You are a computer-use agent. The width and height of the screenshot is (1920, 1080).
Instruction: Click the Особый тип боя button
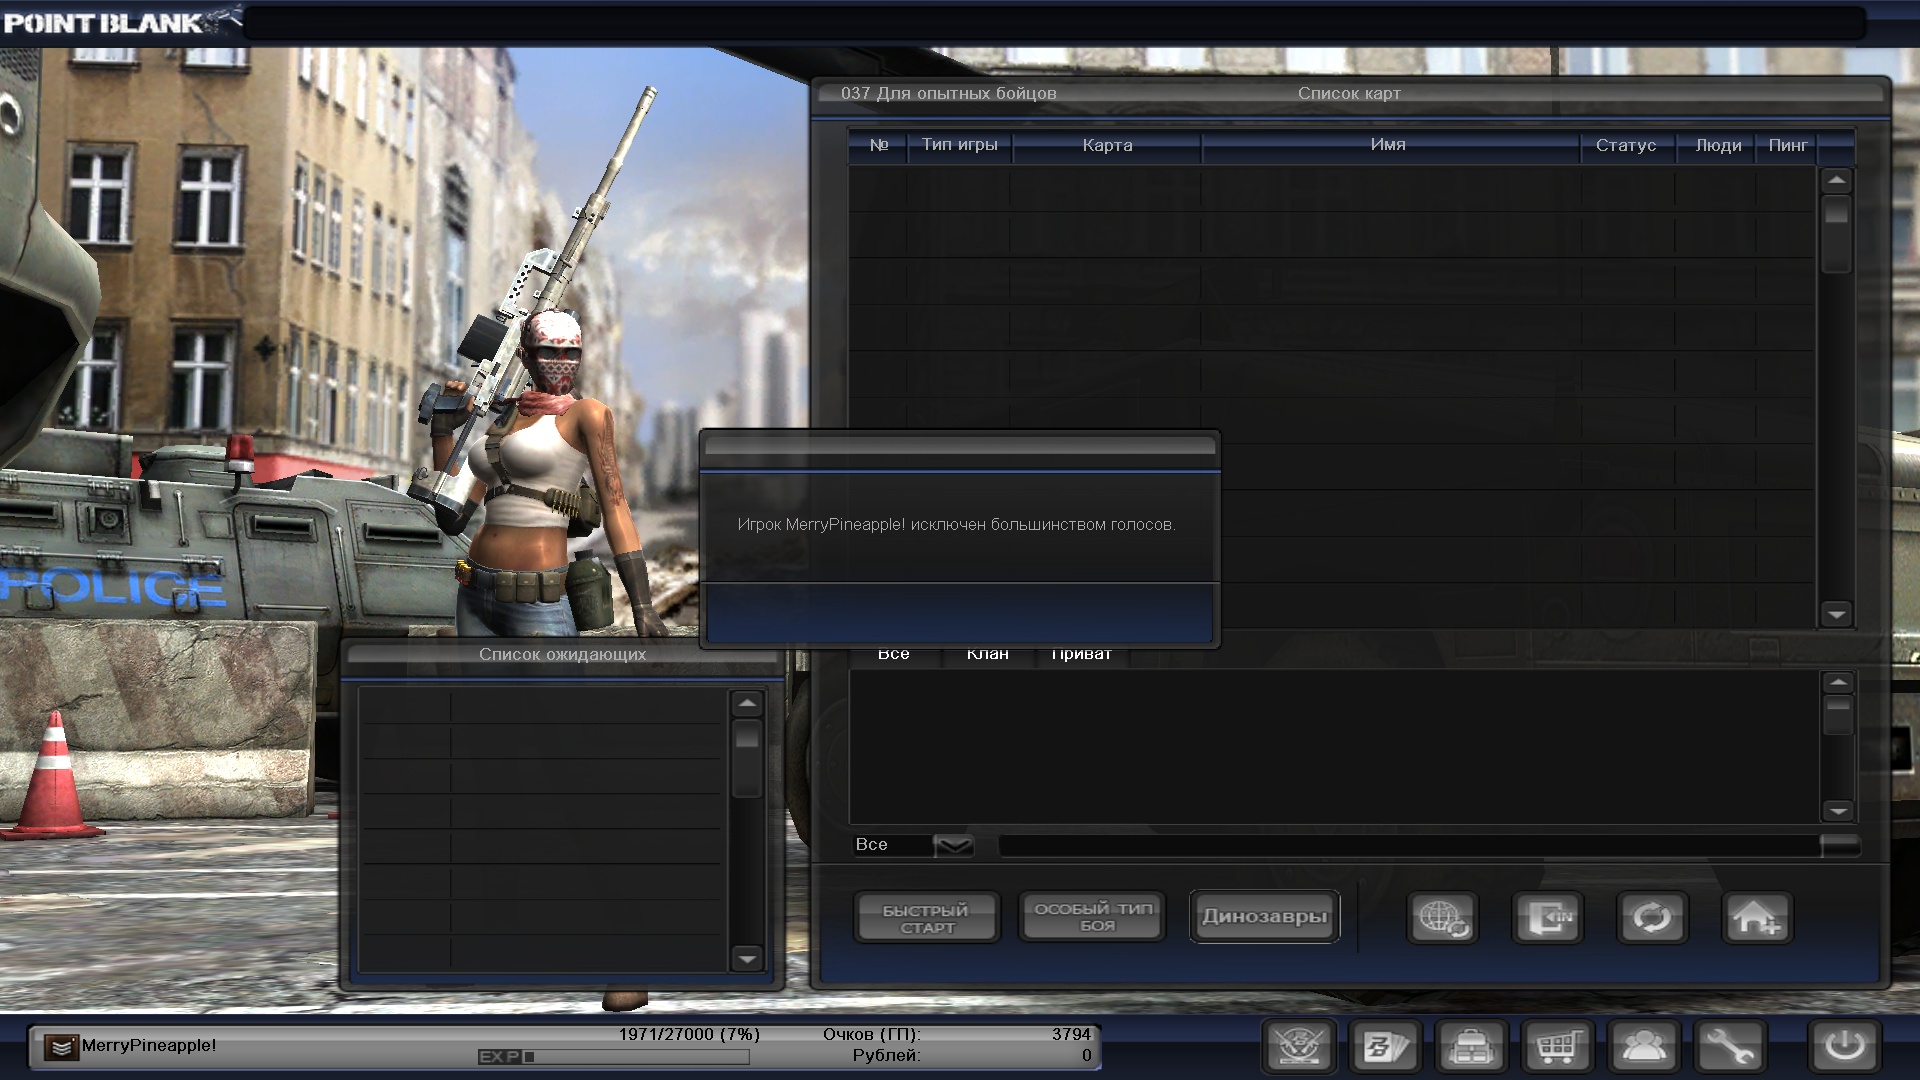point(1092,917)
